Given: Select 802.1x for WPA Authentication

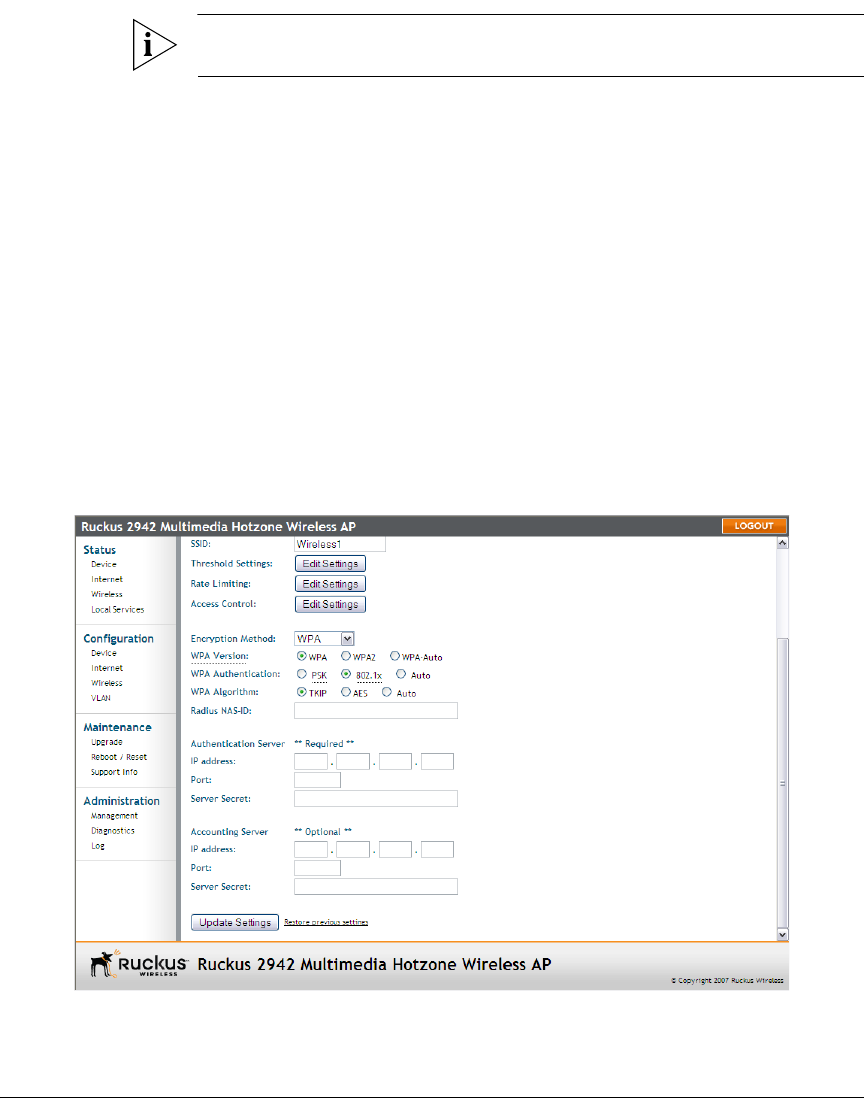Looking at the screenshot, I should pos(345,674).
